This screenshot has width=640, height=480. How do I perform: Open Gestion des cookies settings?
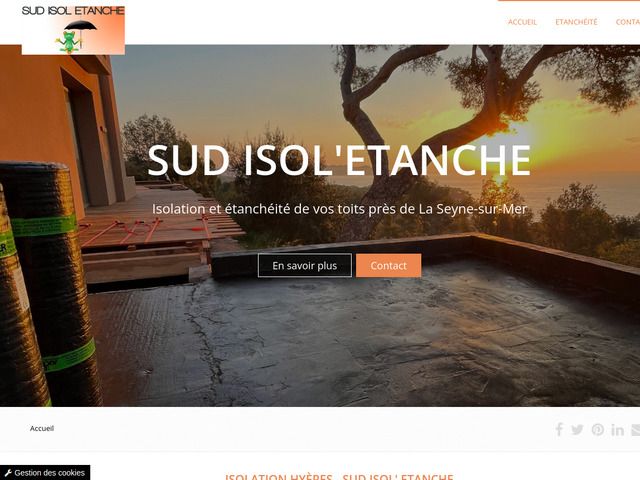click(45, 473)
